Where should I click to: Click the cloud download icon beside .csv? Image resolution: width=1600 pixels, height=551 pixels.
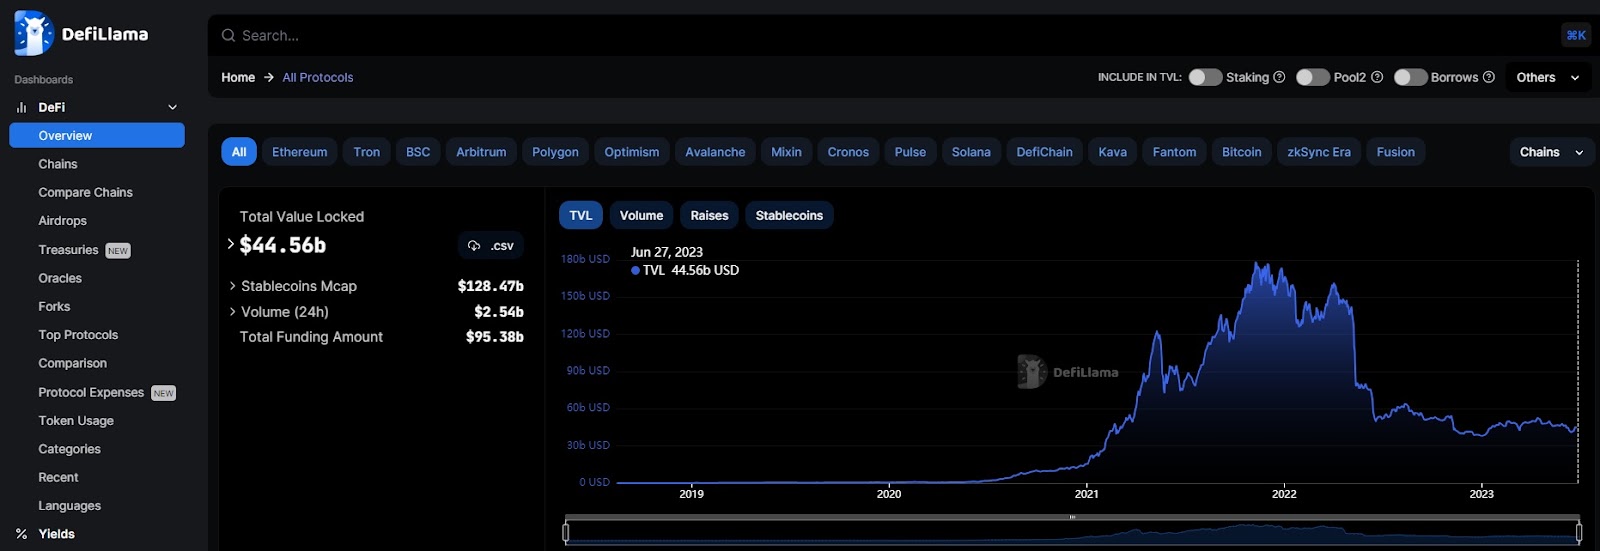click(x=474, y=245)
